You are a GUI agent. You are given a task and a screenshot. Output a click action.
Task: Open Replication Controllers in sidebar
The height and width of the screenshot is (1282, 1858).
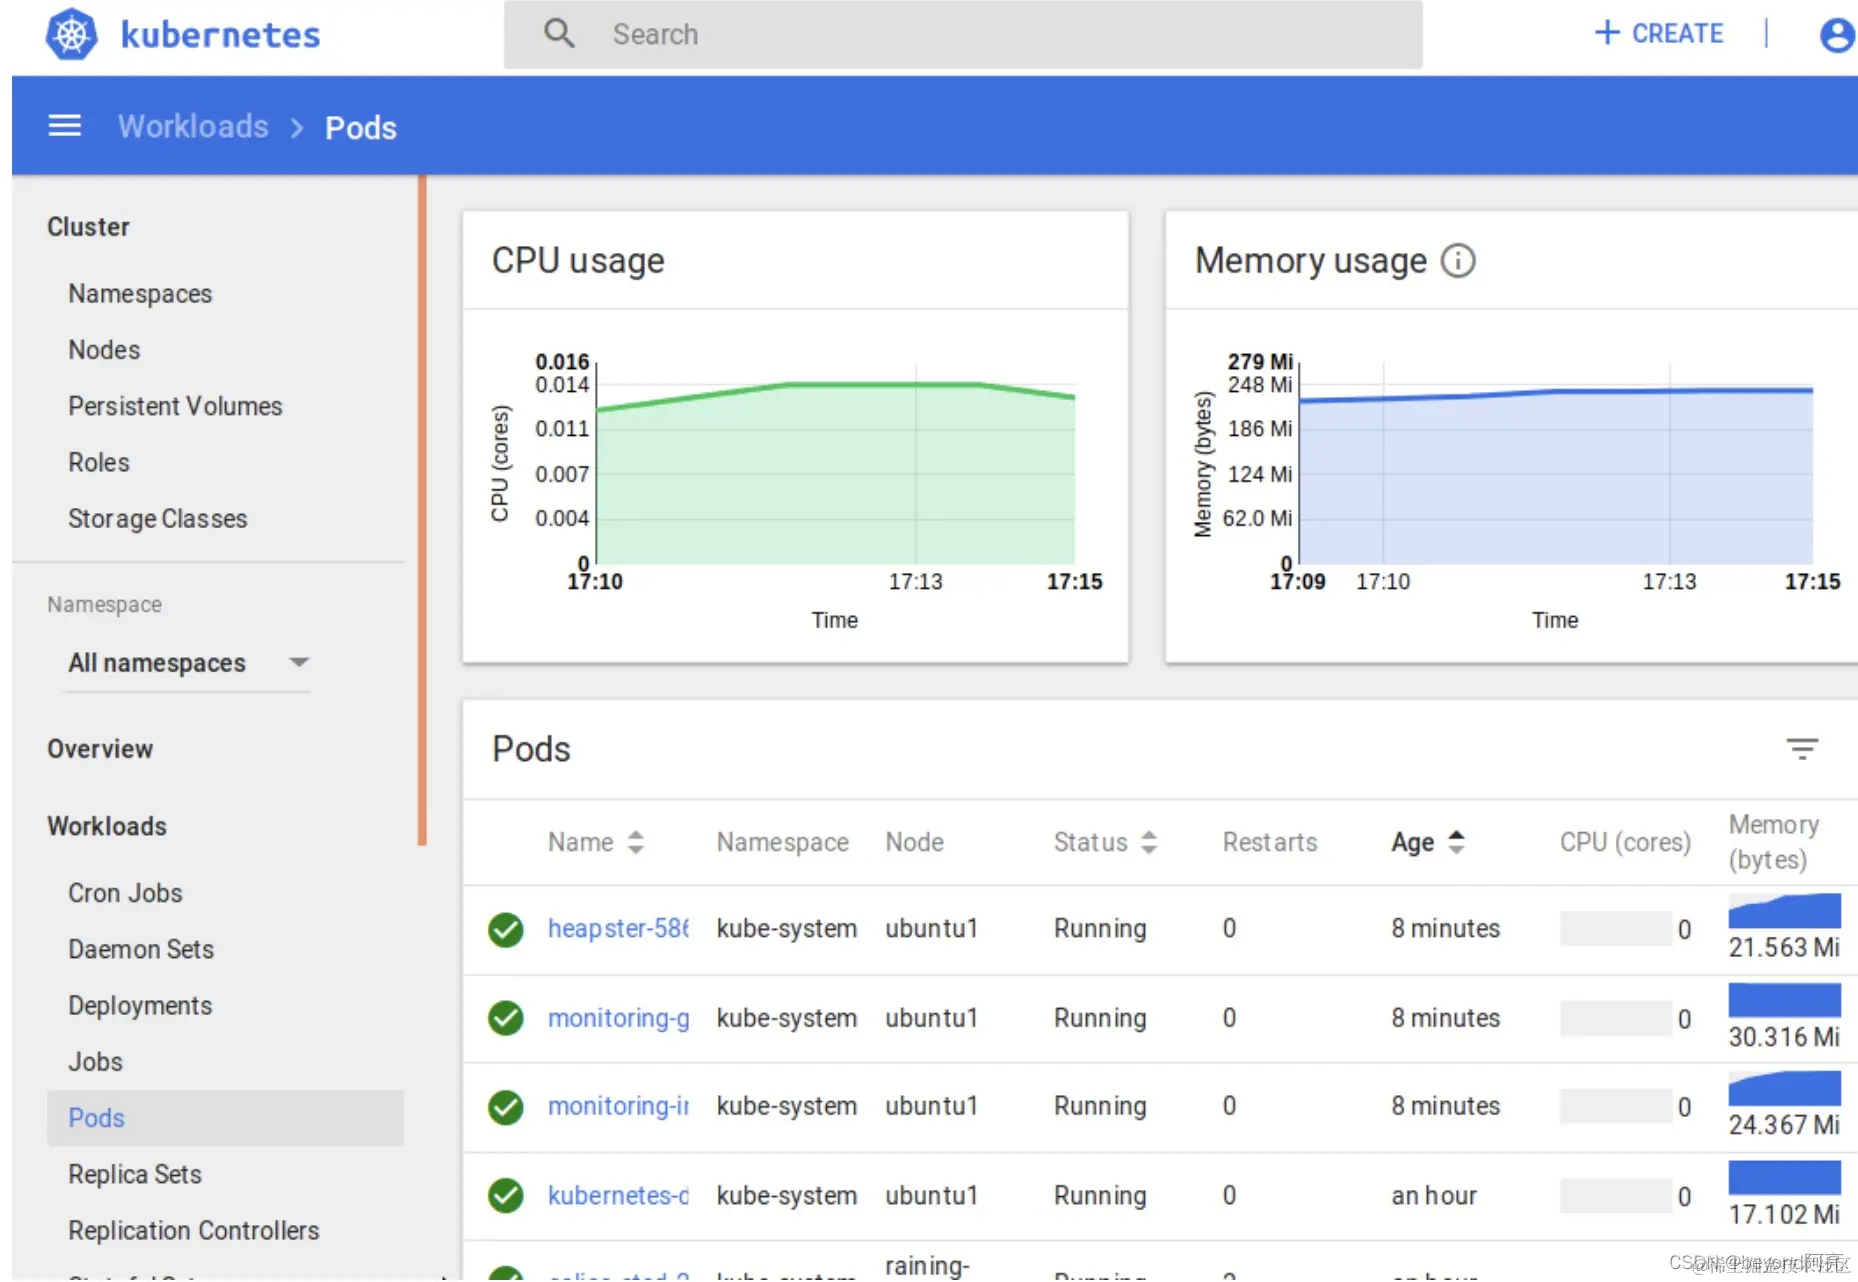[x=194, y=1230]
